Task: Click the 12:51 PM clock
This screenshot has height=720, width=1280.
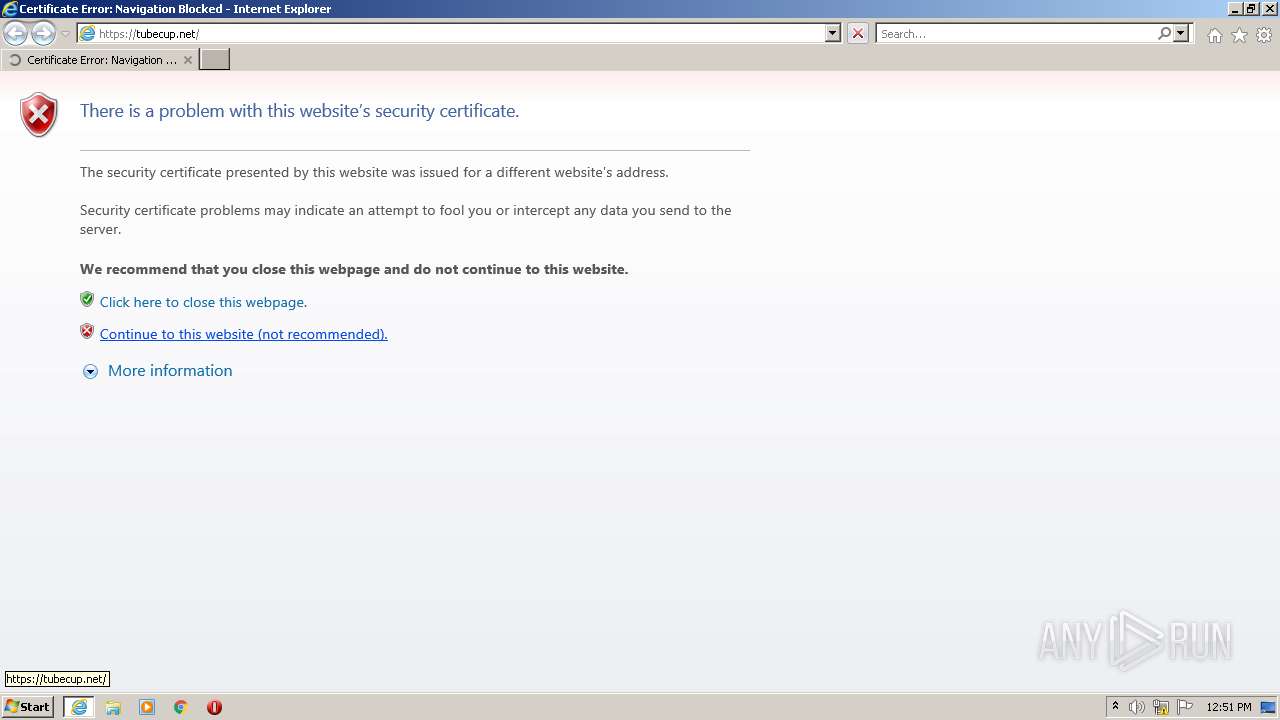Action: click(1229, 707)
